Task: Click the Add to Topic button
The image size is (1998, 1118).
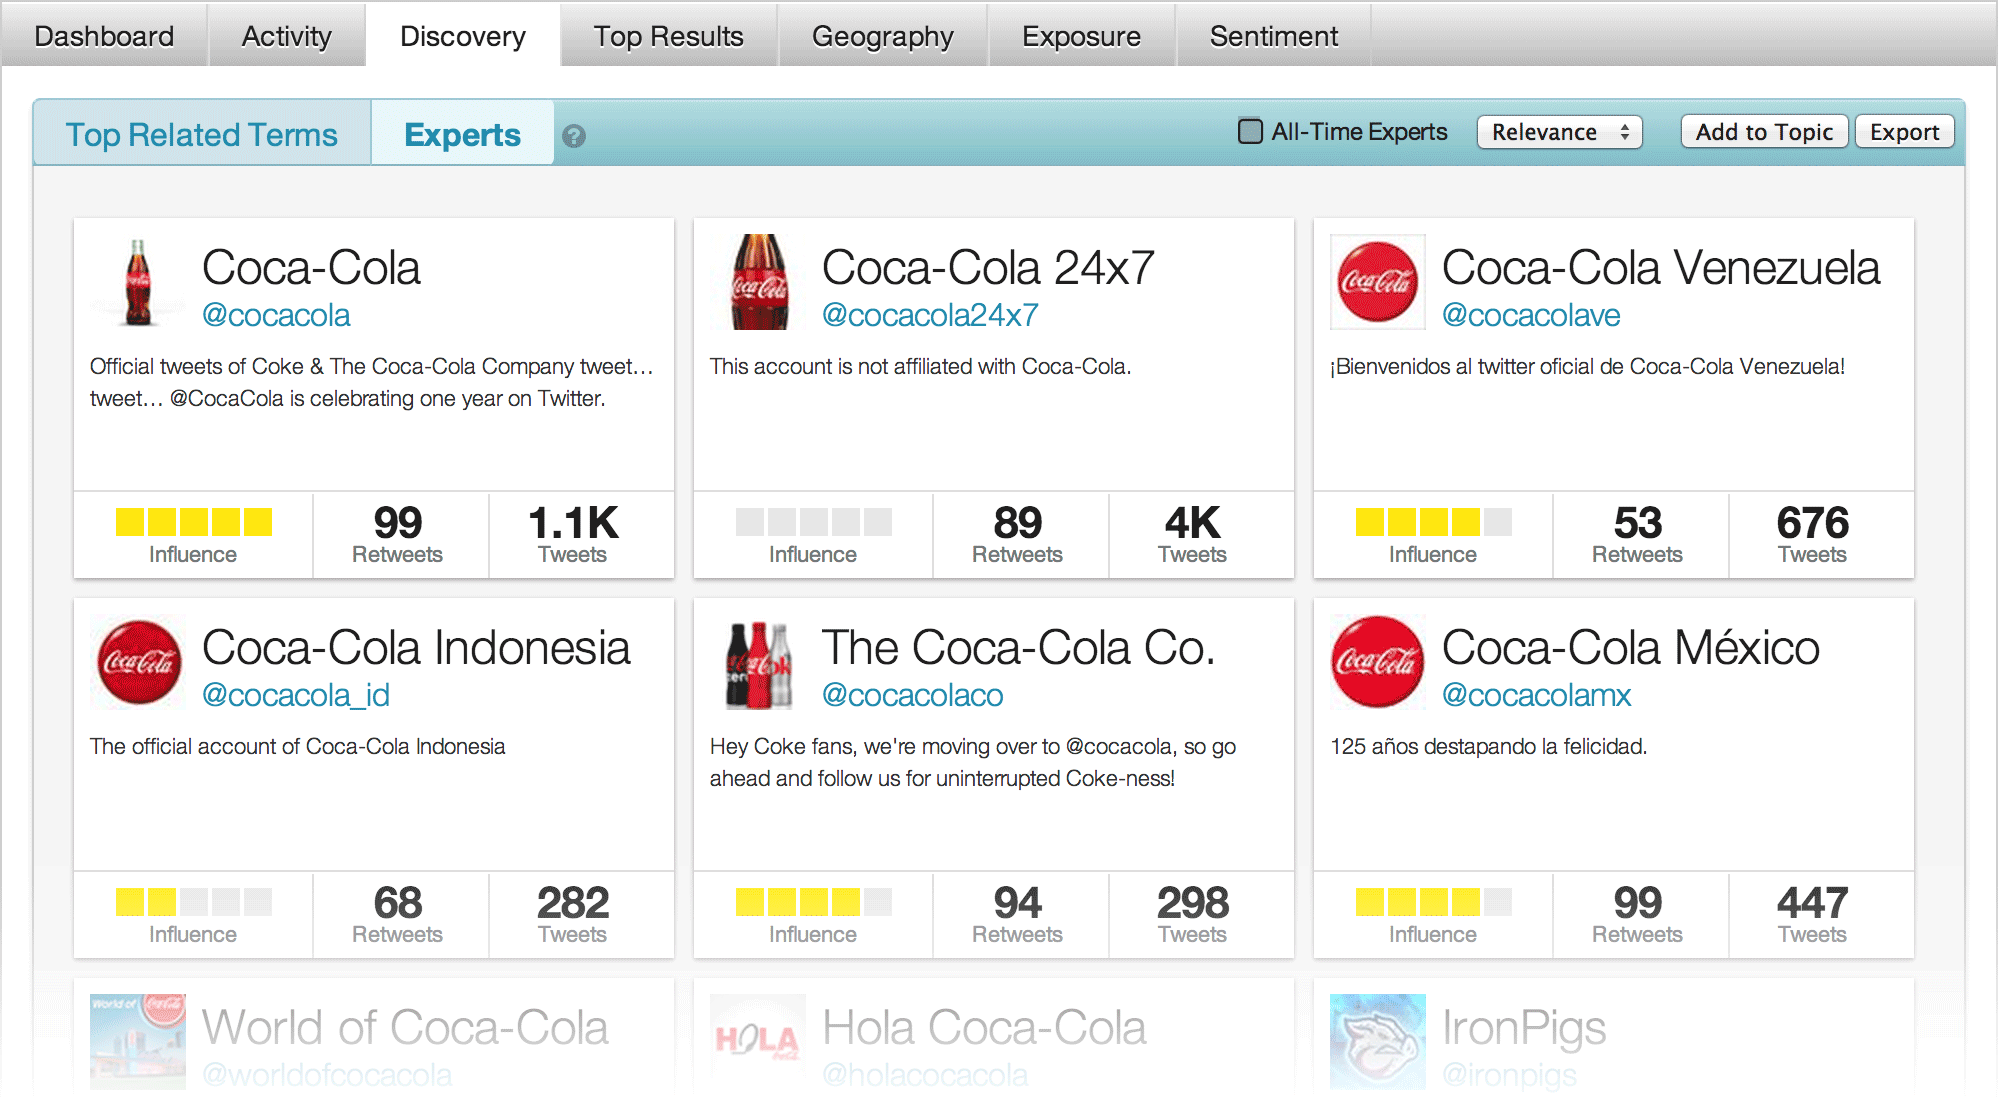Action: 1764,132
